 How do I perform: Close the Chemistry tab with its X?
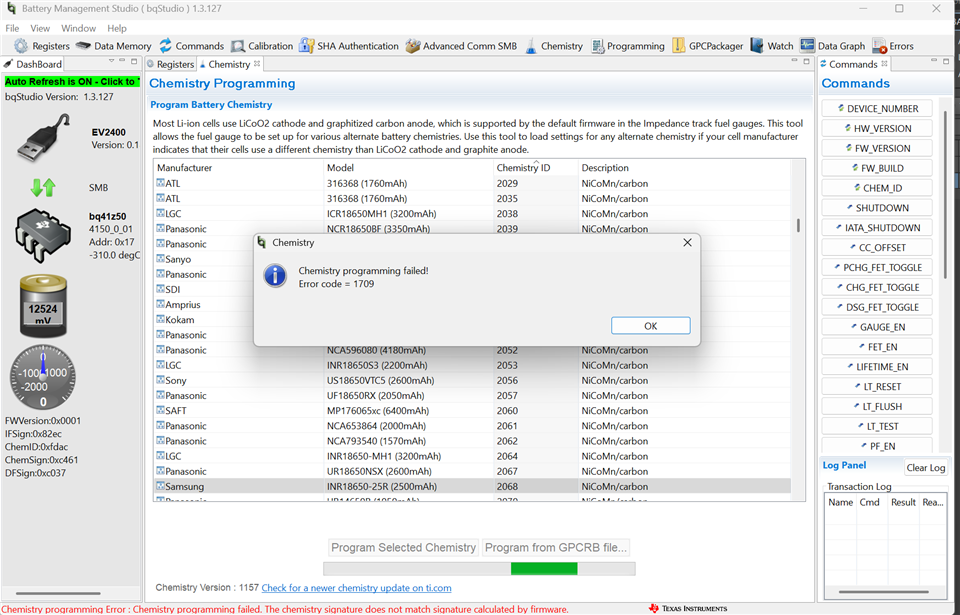[257, 64]
